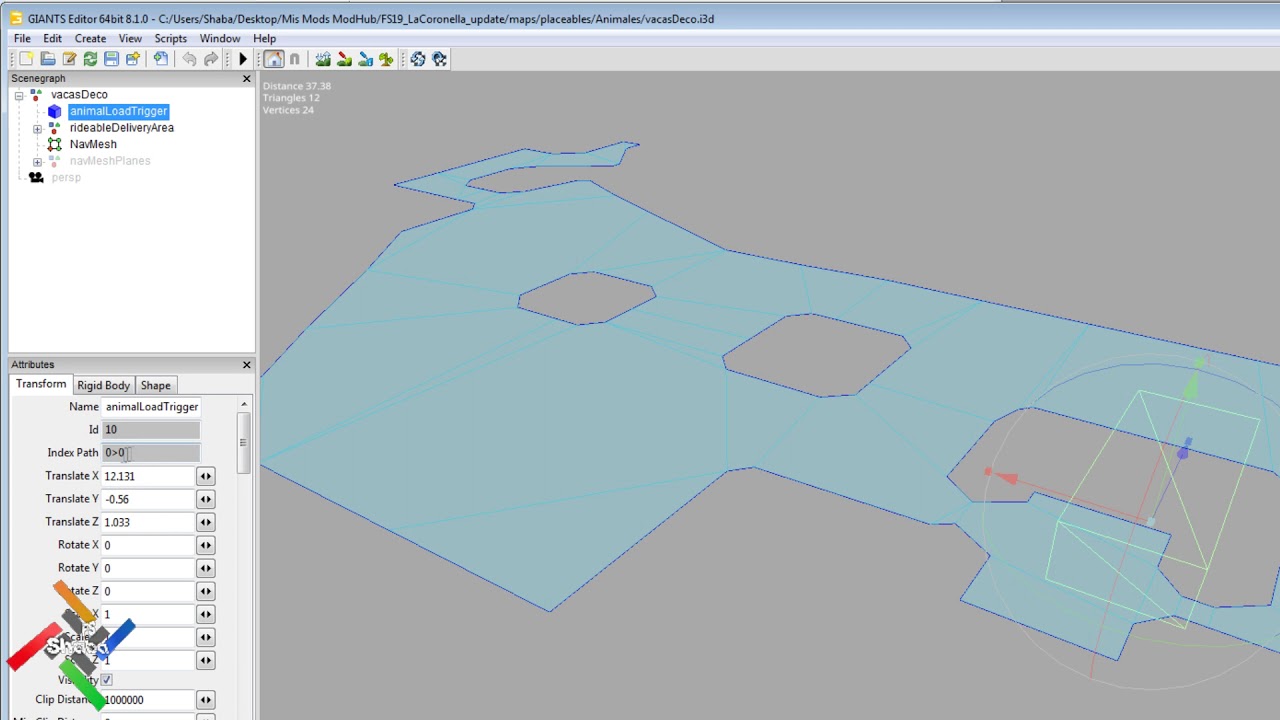Screen dimensions: 1280x720
Task: Switch to the Shape tab
Action: coord(155,385)
